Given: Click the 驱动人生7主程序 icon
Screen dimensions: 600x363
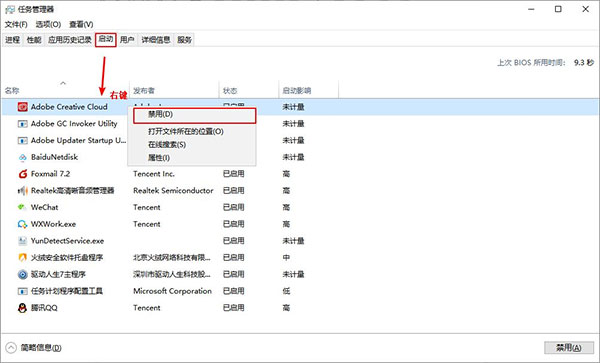Looking at the screenshot, I should coord(23,274).
